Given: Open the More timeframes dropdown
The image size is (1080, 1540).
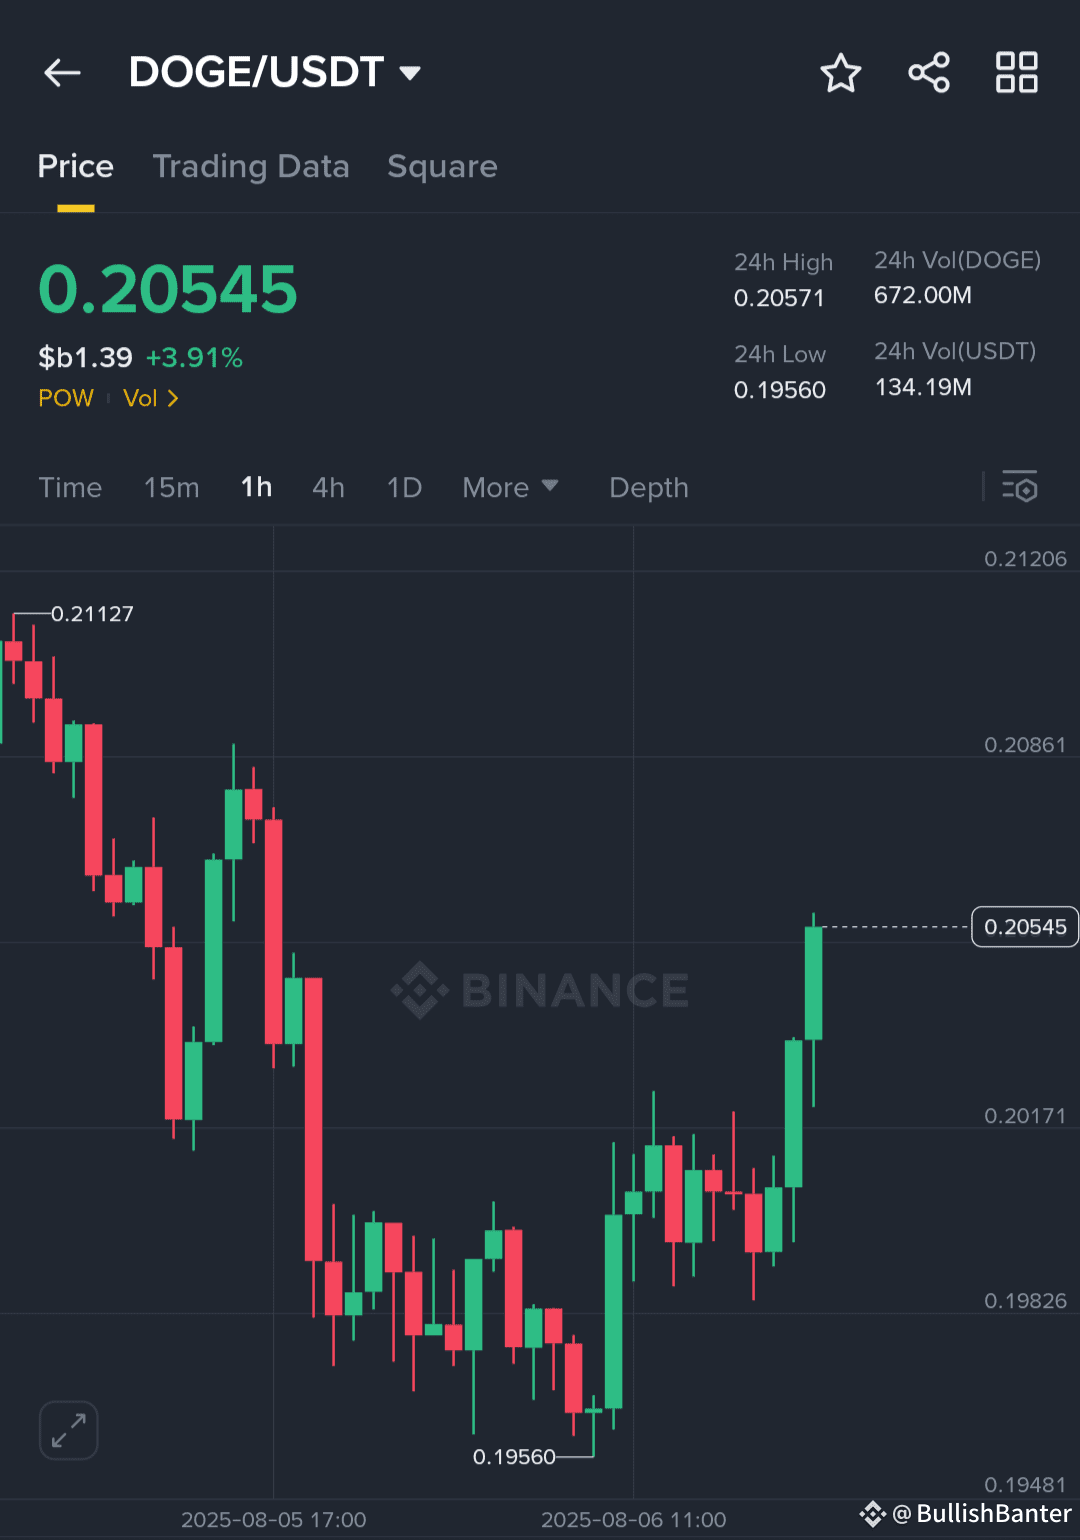Looking at the screenshot, I should (x=510, y=487).
